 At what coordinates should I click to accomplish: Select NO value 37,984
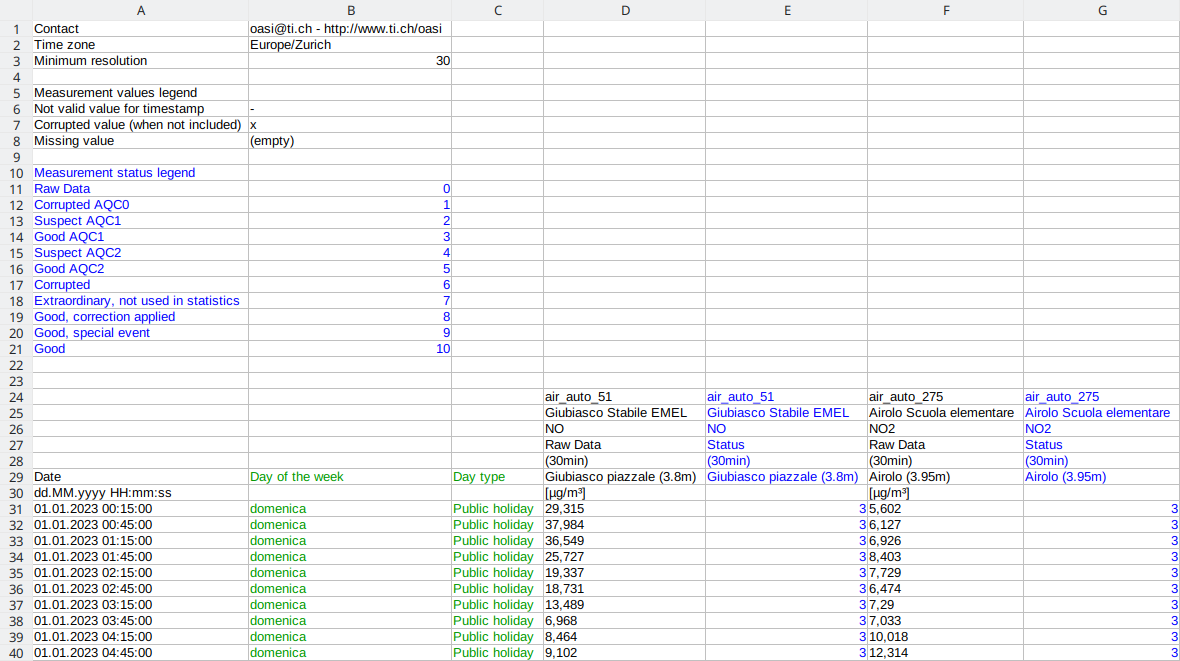coord(625,525)
